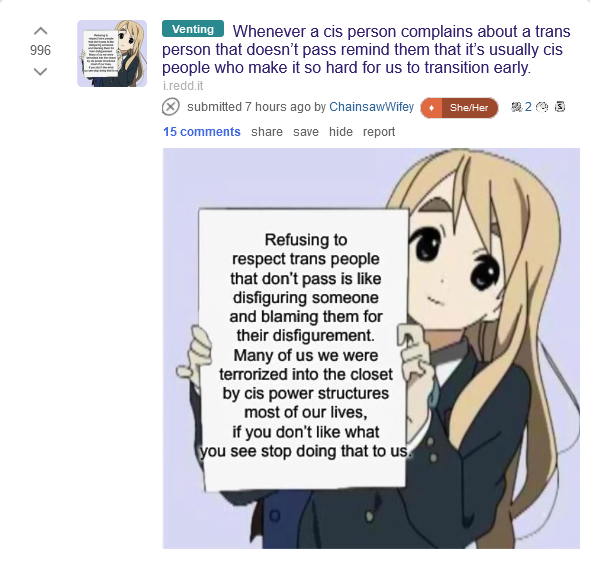Downvote the post with the down arrow
The height and width of the screenshot is (577, 590).
point(40,71)
